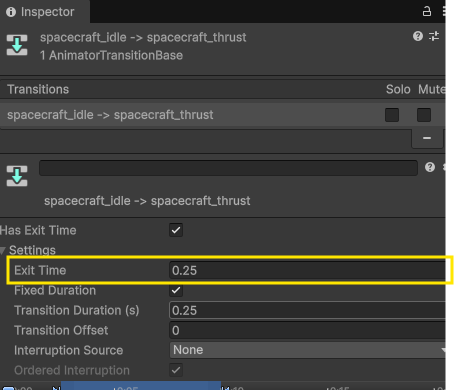The height and width of the screenshot is (390, 455).
Task: Click the Transition Duration value field
Action: pos(307,310)
